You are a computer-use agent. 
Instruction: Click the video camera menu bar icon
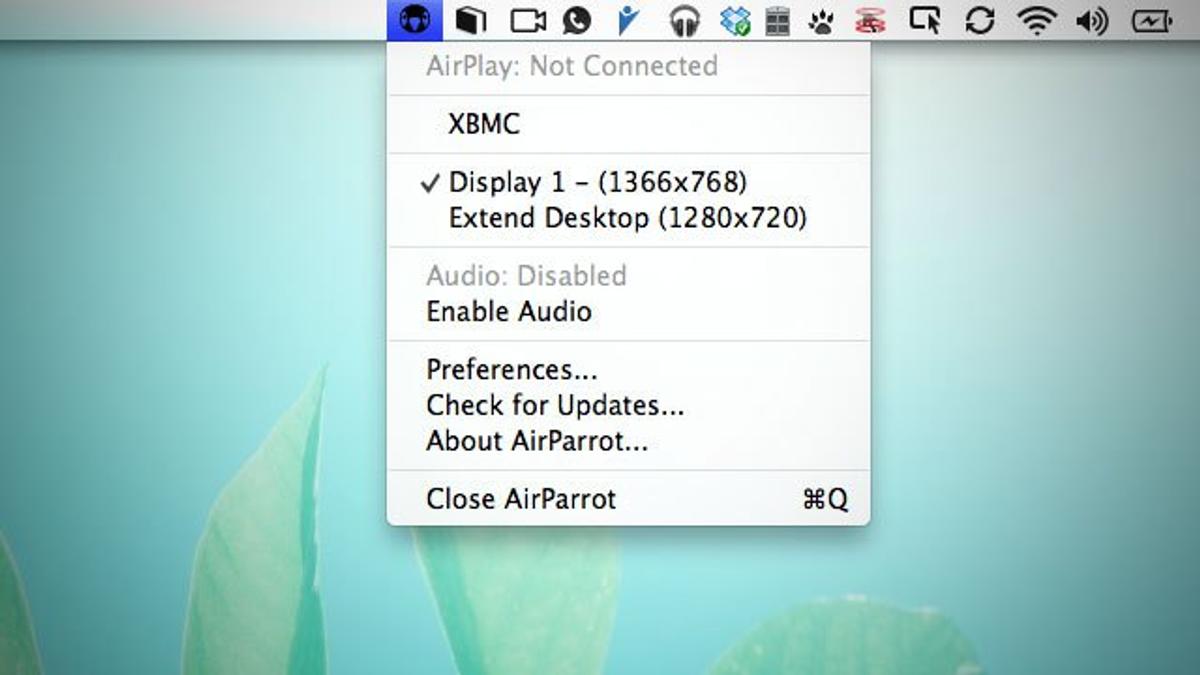tap(528, 20)
